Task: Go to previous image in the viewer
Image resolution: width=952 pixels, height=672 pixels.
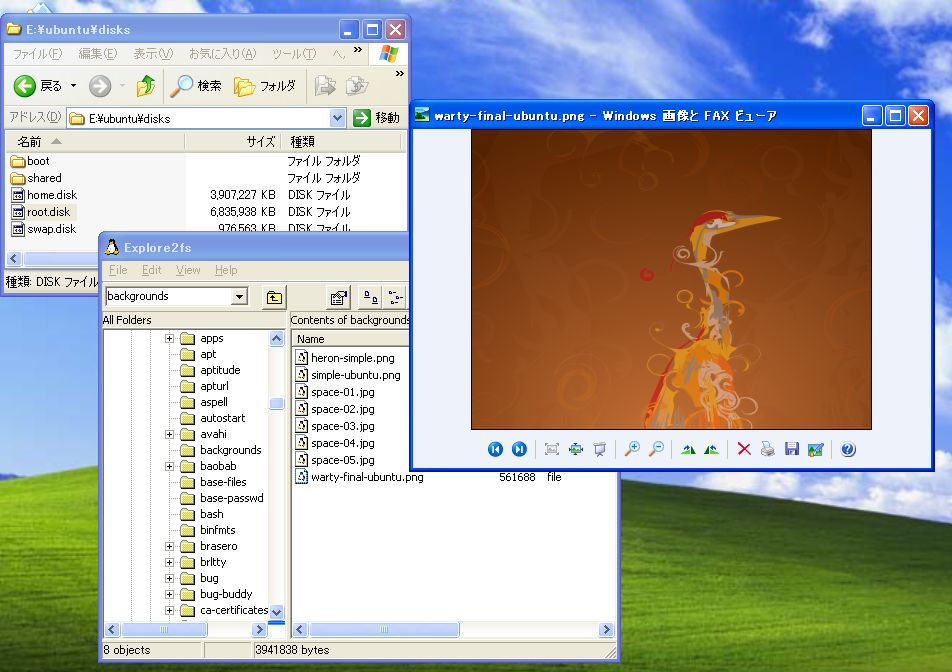Action: pyautogui.click(x=495, y=449)
